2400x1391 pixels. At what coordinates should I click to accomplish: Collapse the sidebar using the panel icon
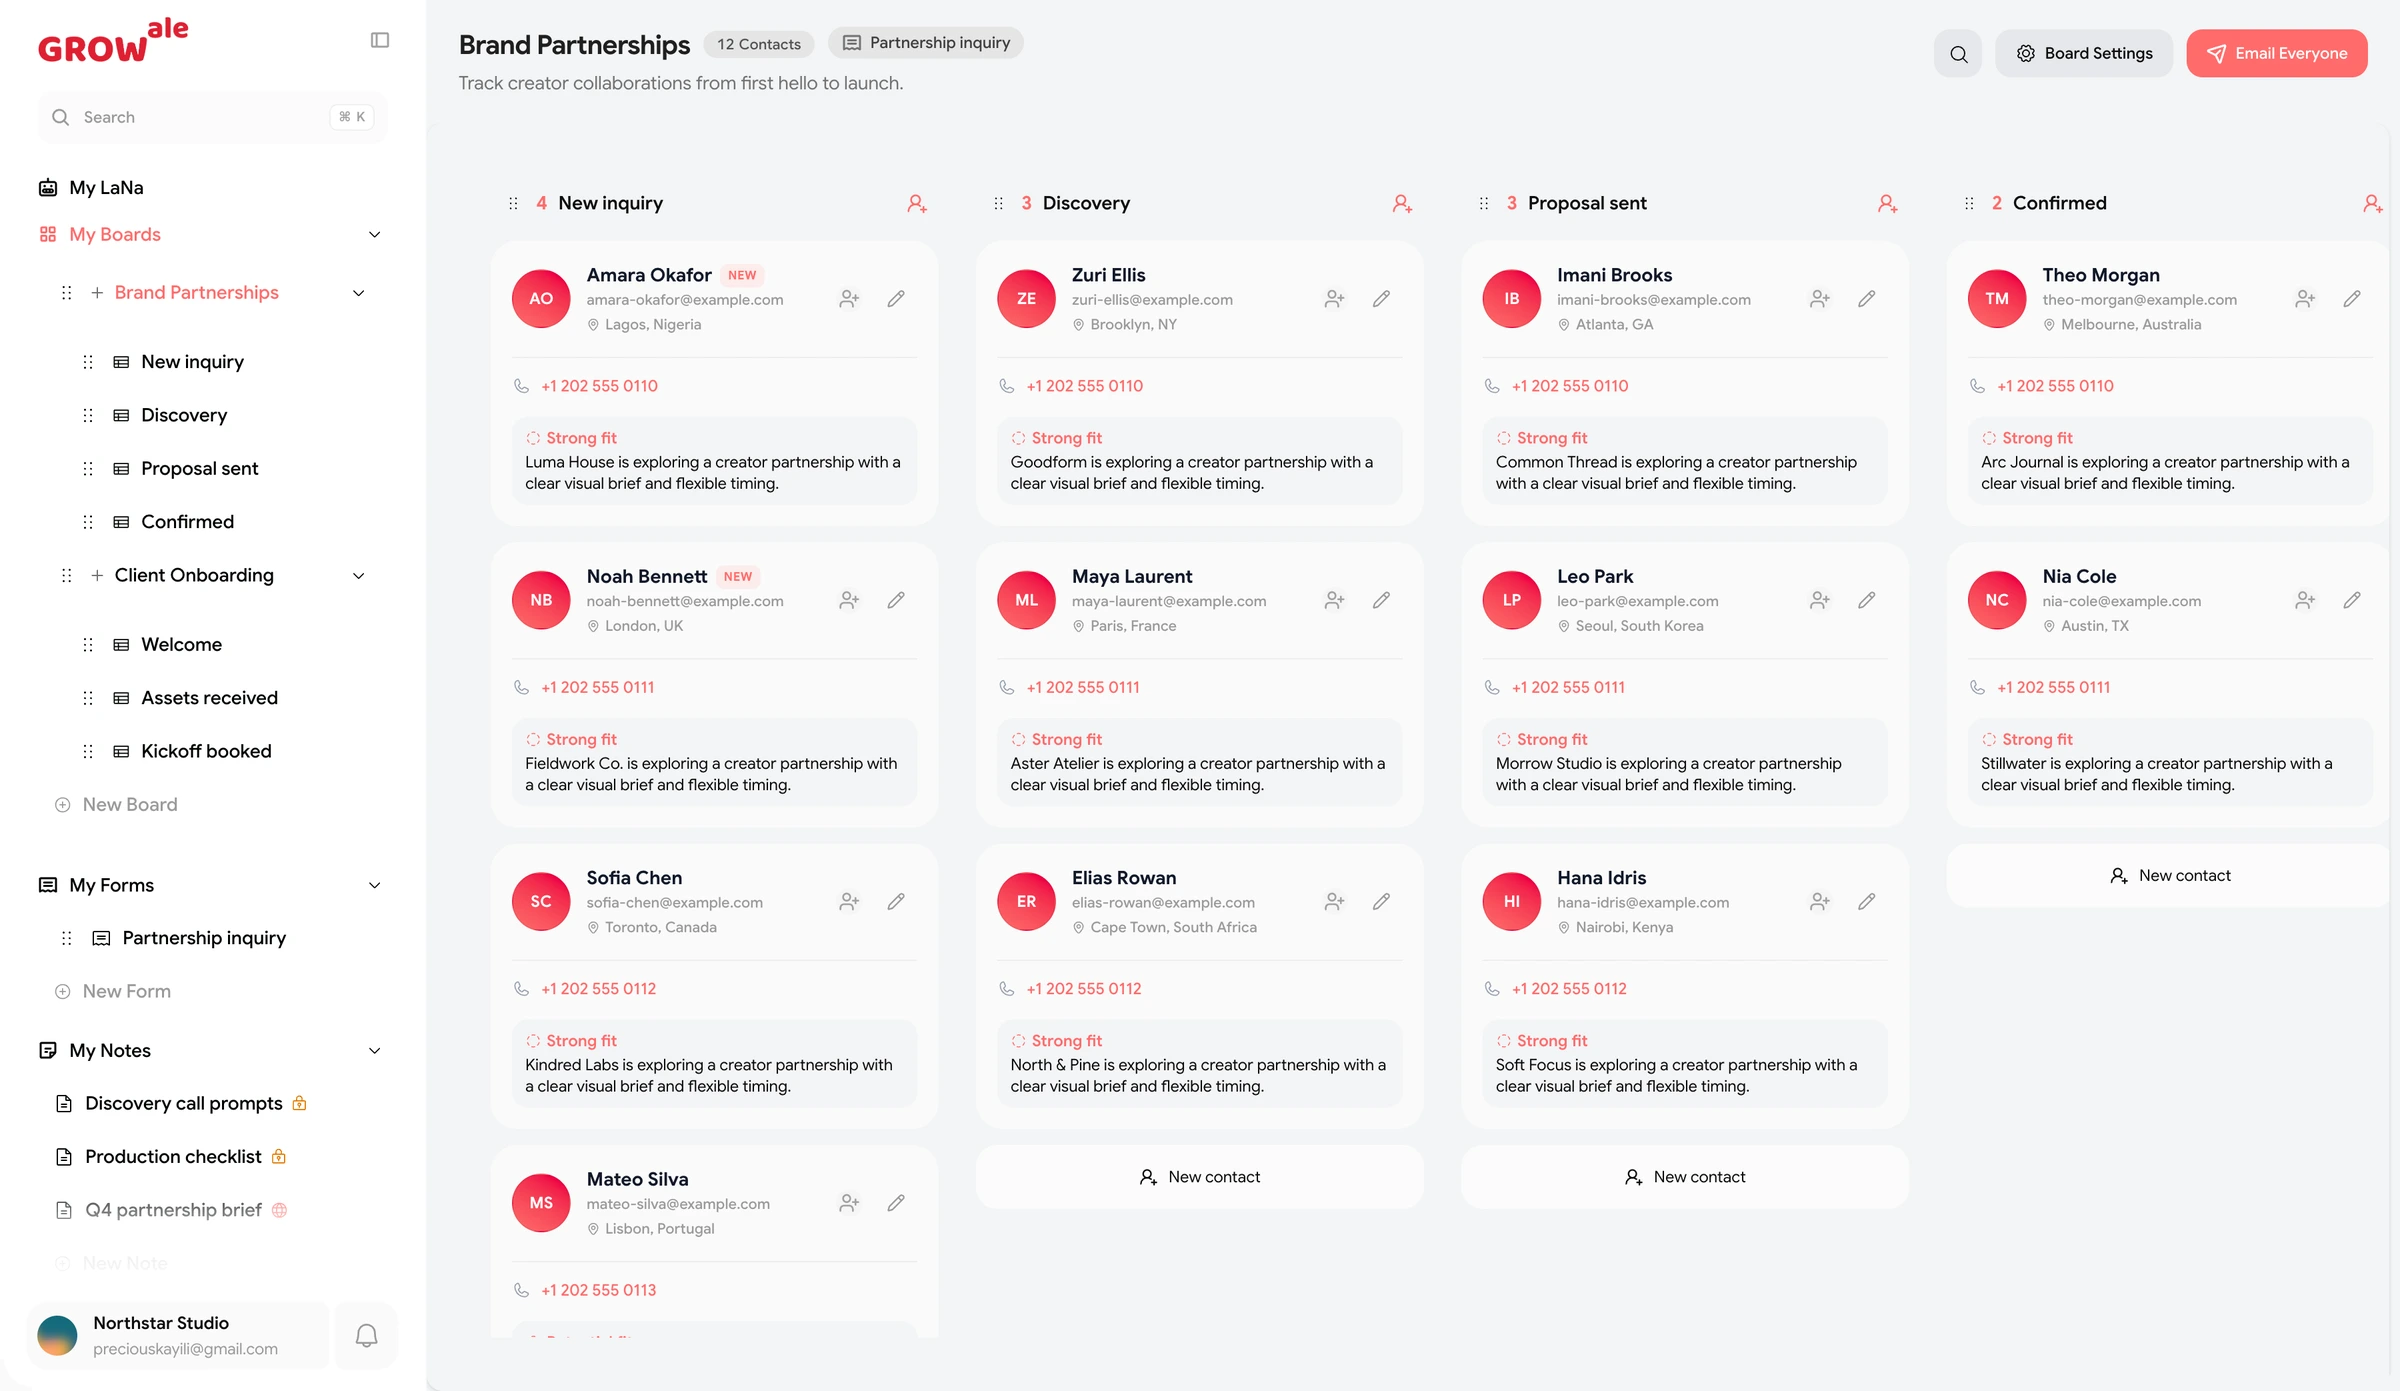point(380,40)
